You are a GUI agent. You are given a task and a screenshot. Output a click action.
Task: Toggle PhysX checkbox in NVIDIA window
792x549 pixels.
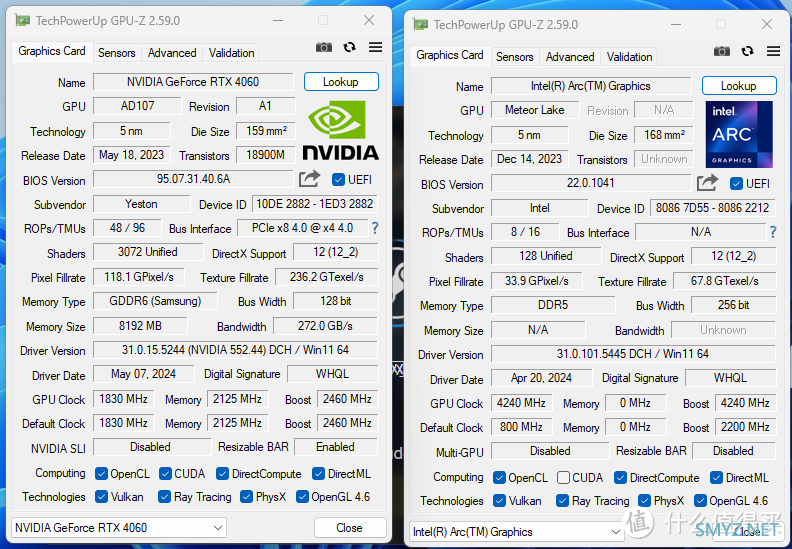[x=246, y=497]
